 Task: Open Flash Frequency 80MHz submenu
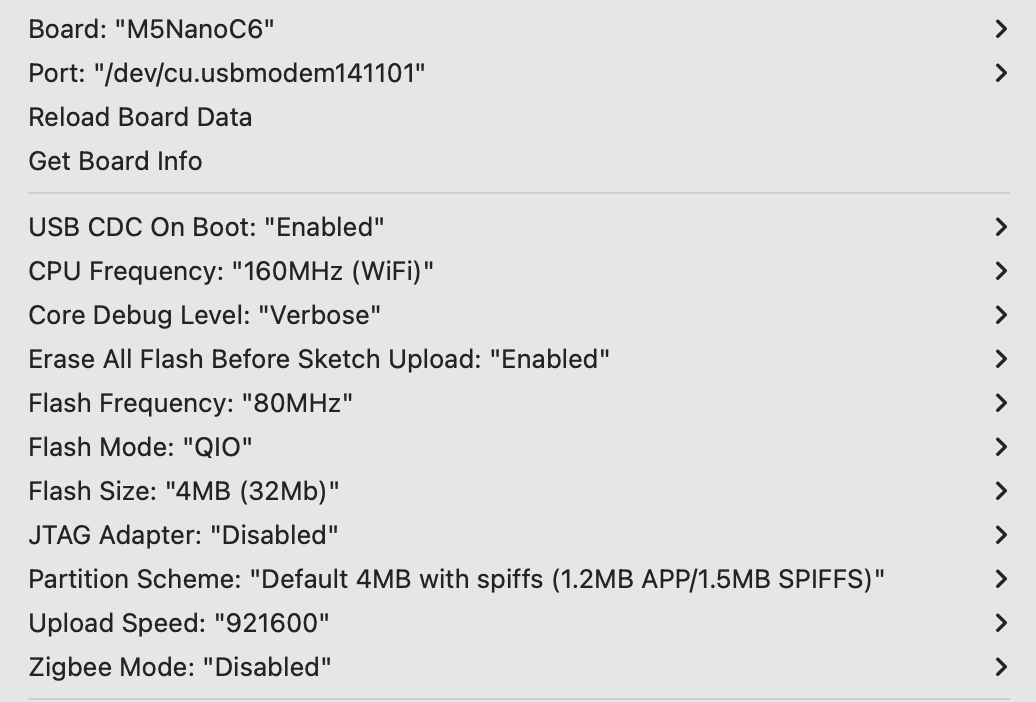[x=191, y=403]
